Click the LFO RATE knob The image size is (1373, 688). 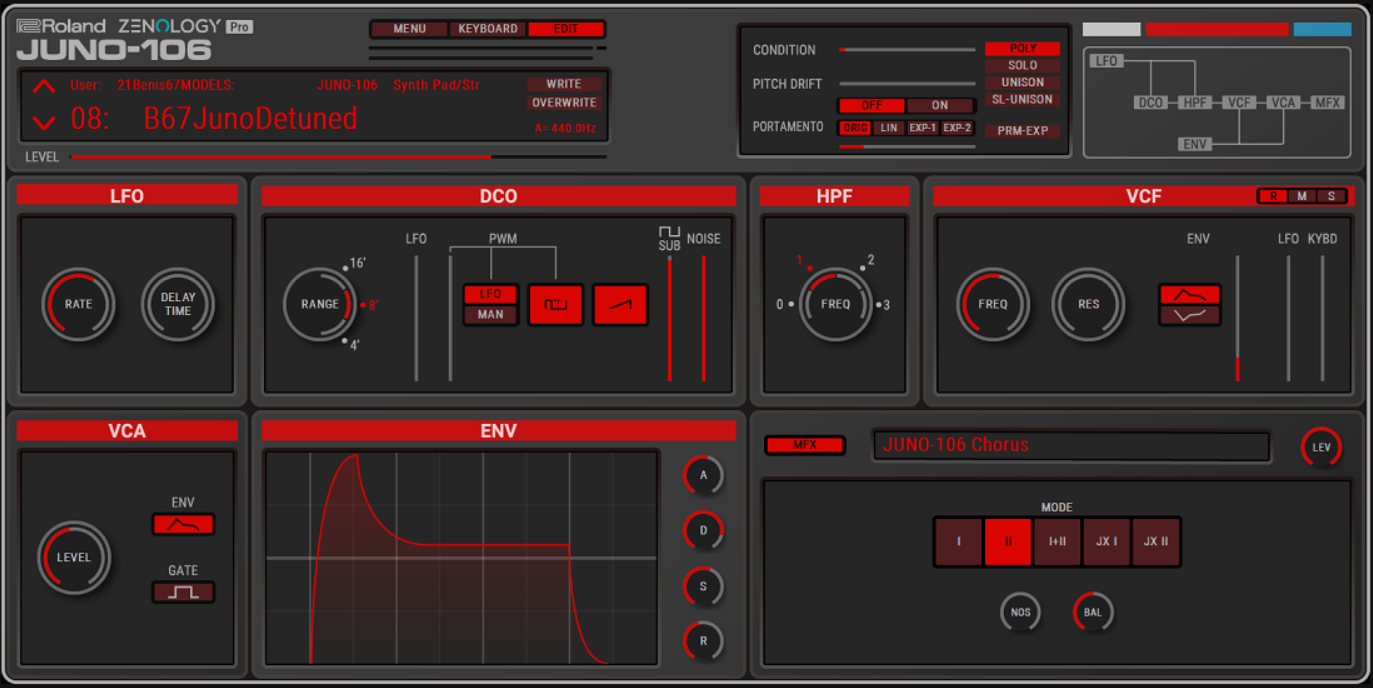[78, 304]
